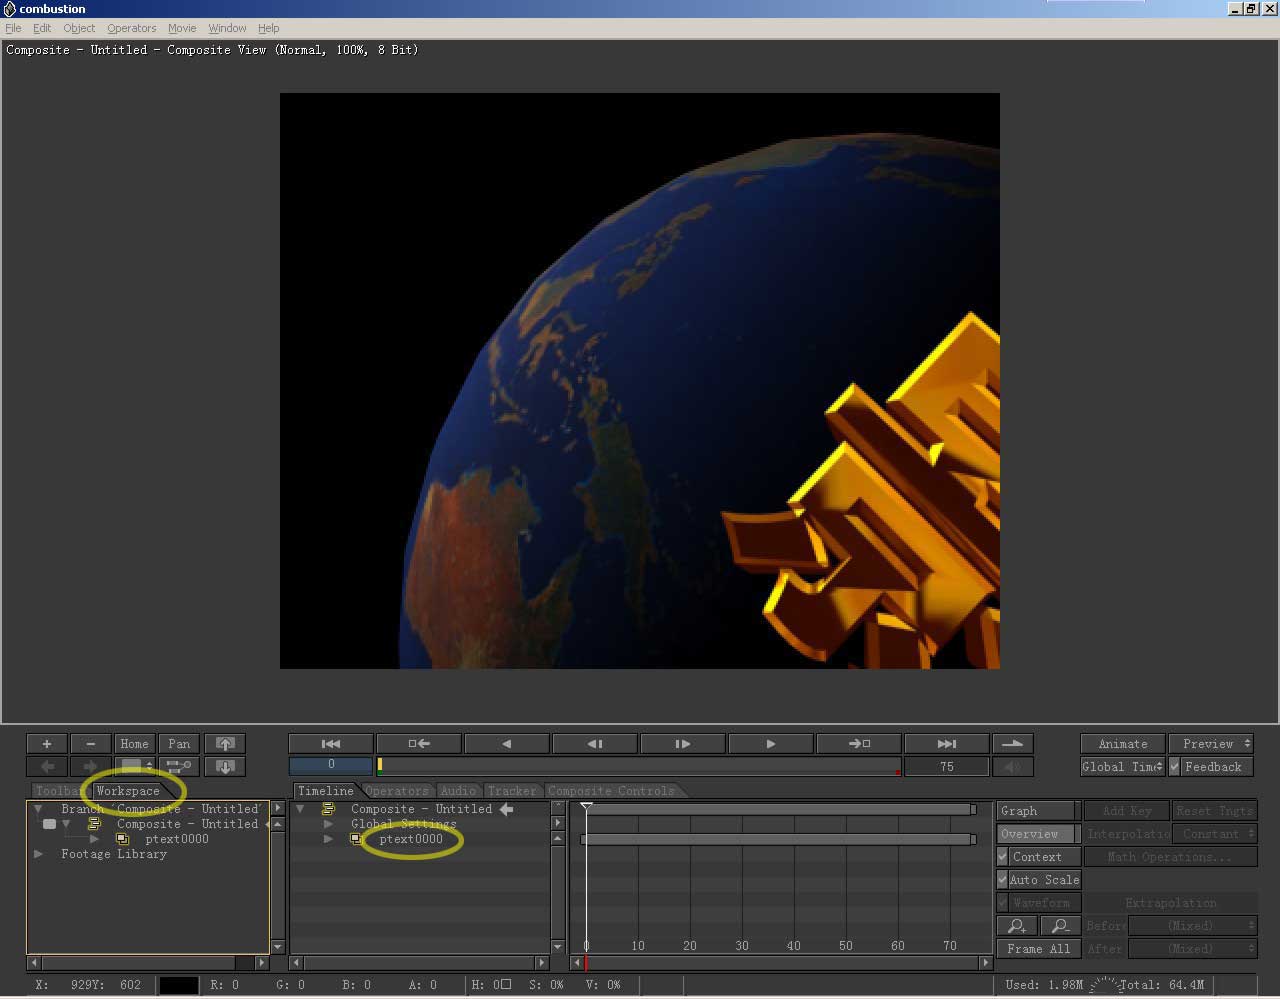Step back one frame
This screenshot has height=999, width=1280.
click(x=594, y=744)
